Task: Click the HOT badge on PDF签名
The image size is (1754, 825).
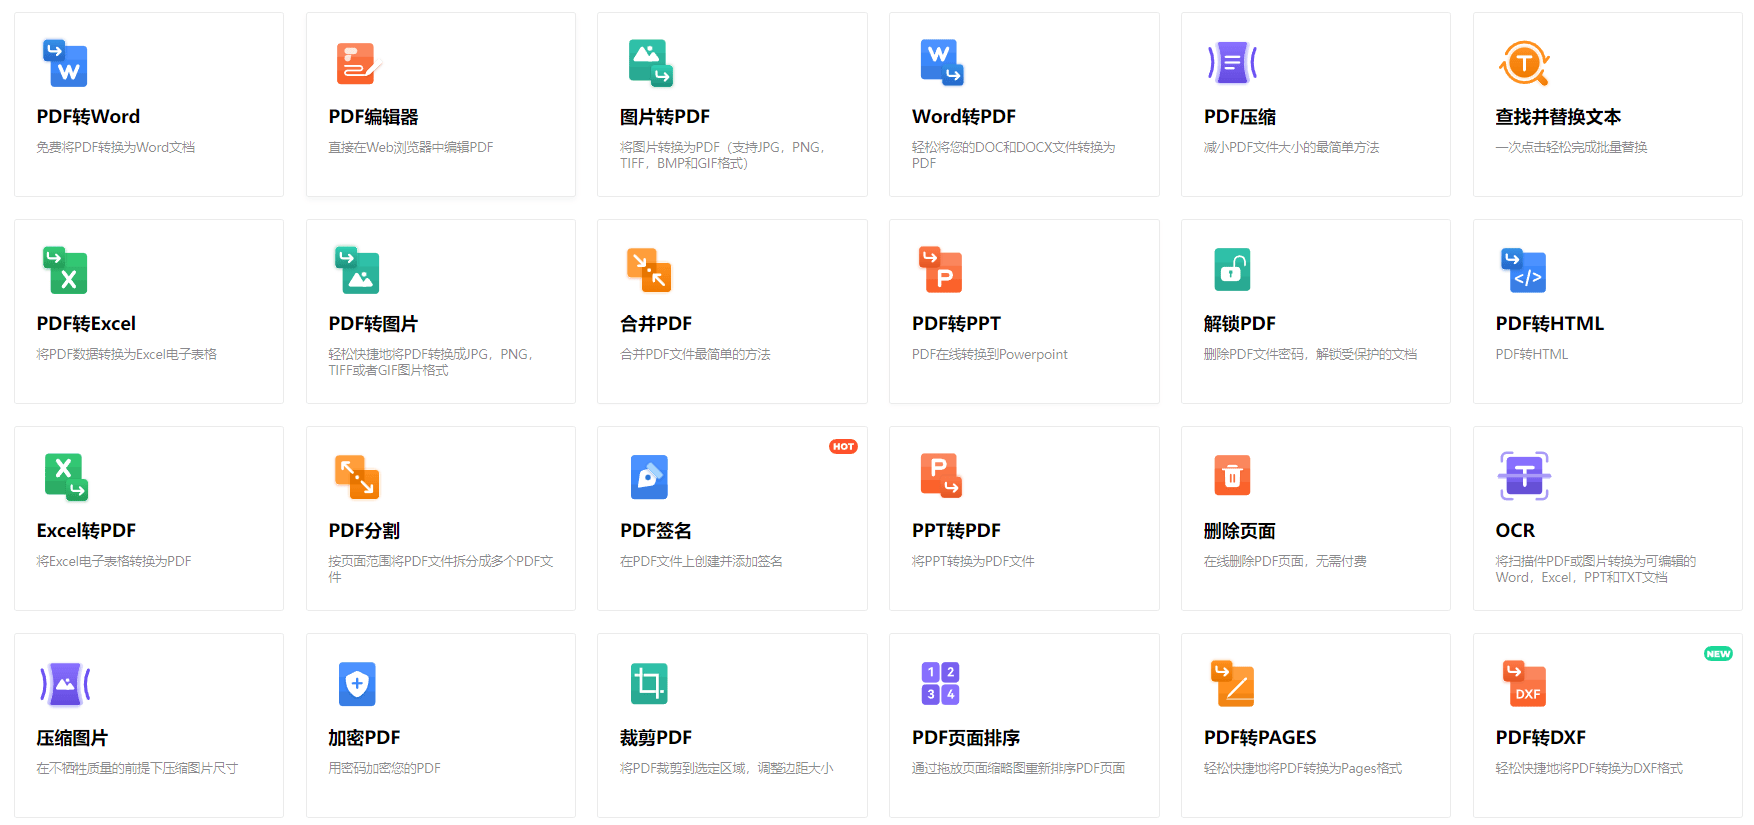Action: click(843, 447)
